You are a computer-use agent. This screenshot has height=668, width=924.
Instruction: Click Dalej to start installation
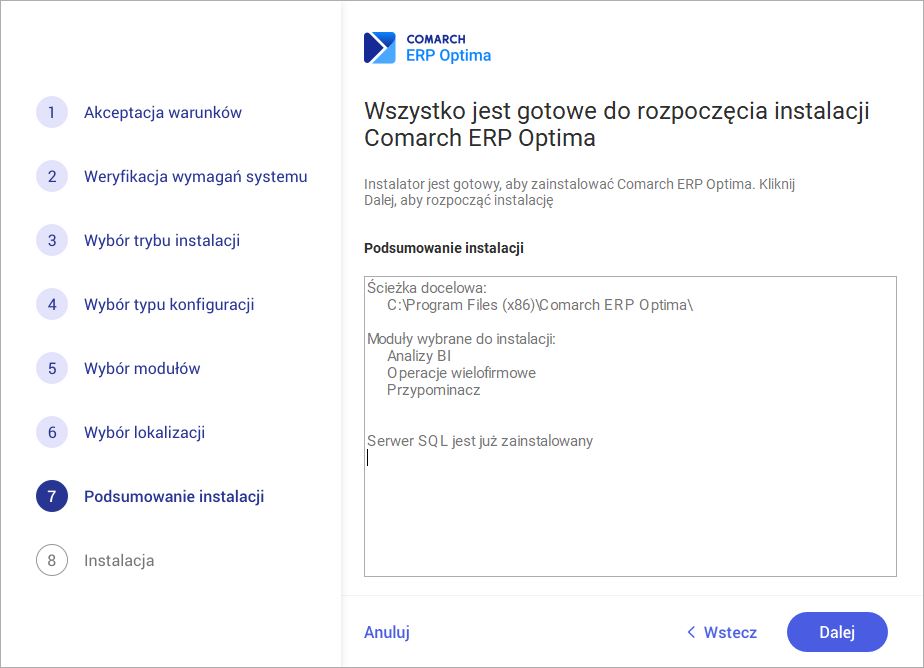tap(837, 632)
